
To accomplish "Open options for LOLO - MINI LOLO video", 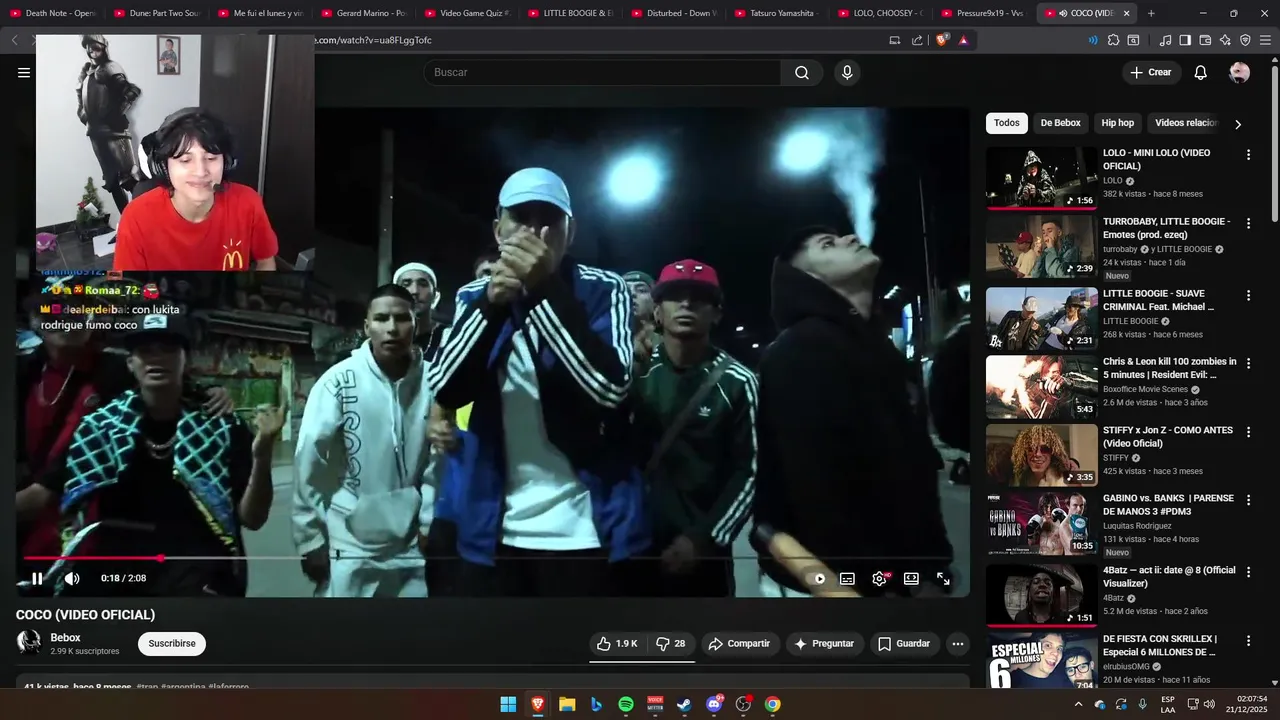I will tap(1248, 155).
